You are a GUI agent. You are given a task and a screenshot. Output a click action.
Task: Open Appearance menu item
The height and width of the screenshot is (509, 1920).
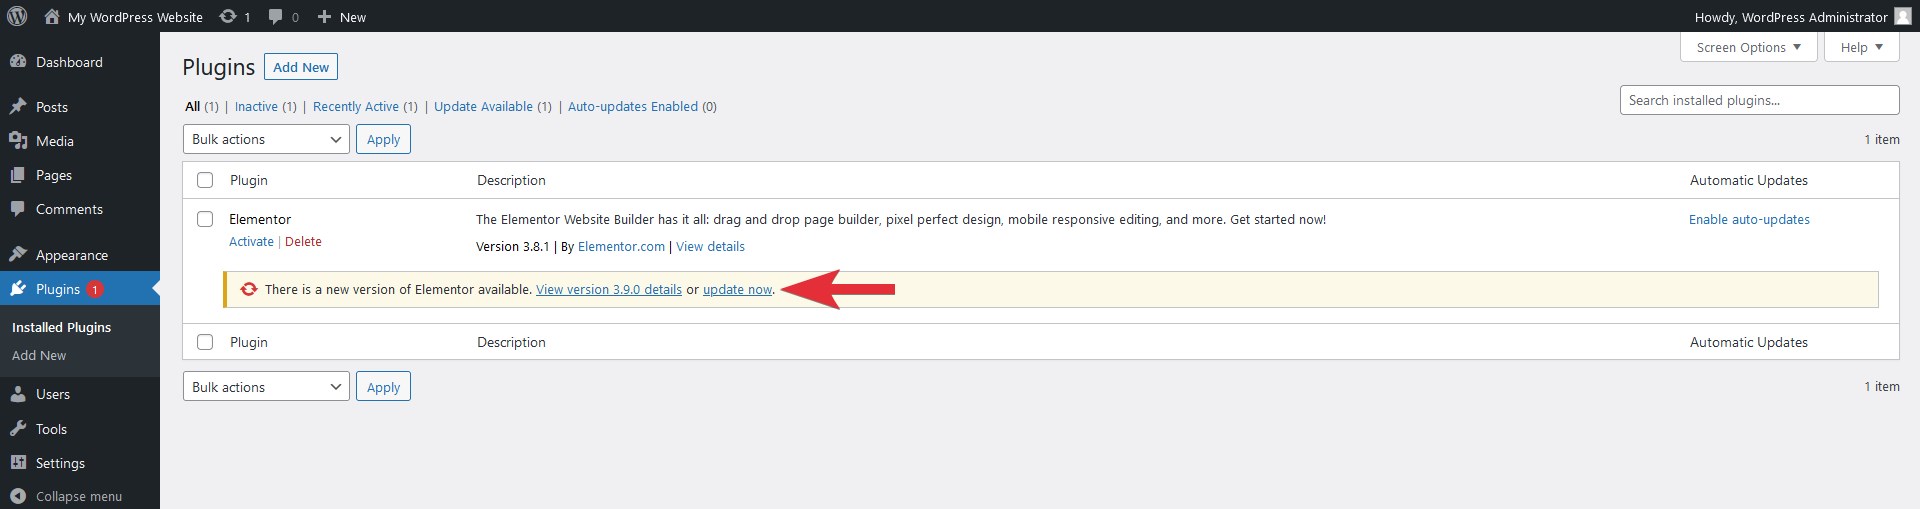72,255
